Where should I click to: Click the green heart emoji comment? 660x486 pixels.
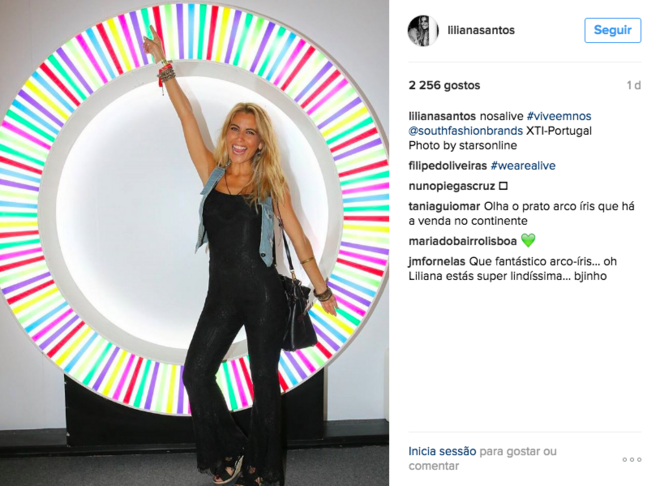(x=528, y=241)
